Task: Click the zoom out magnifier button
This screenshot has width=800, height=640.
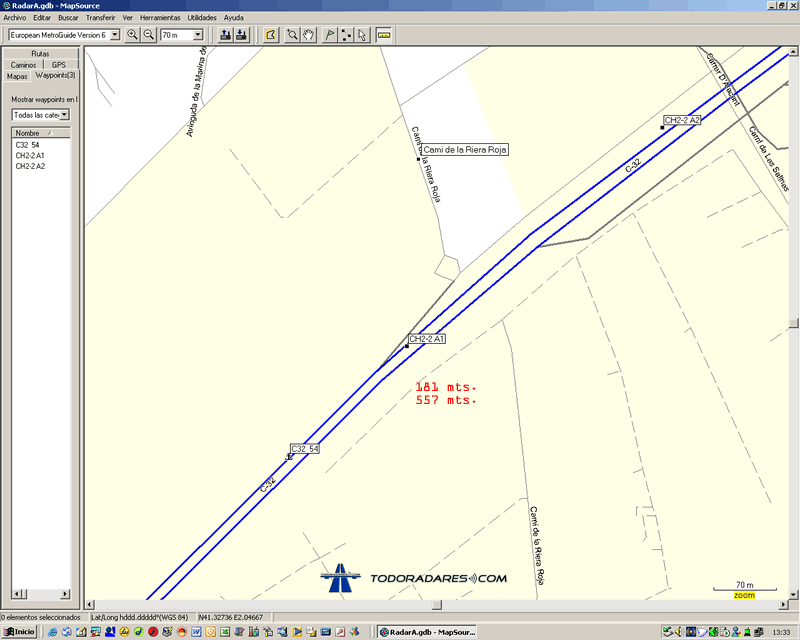Action: [x=149, y=35]
